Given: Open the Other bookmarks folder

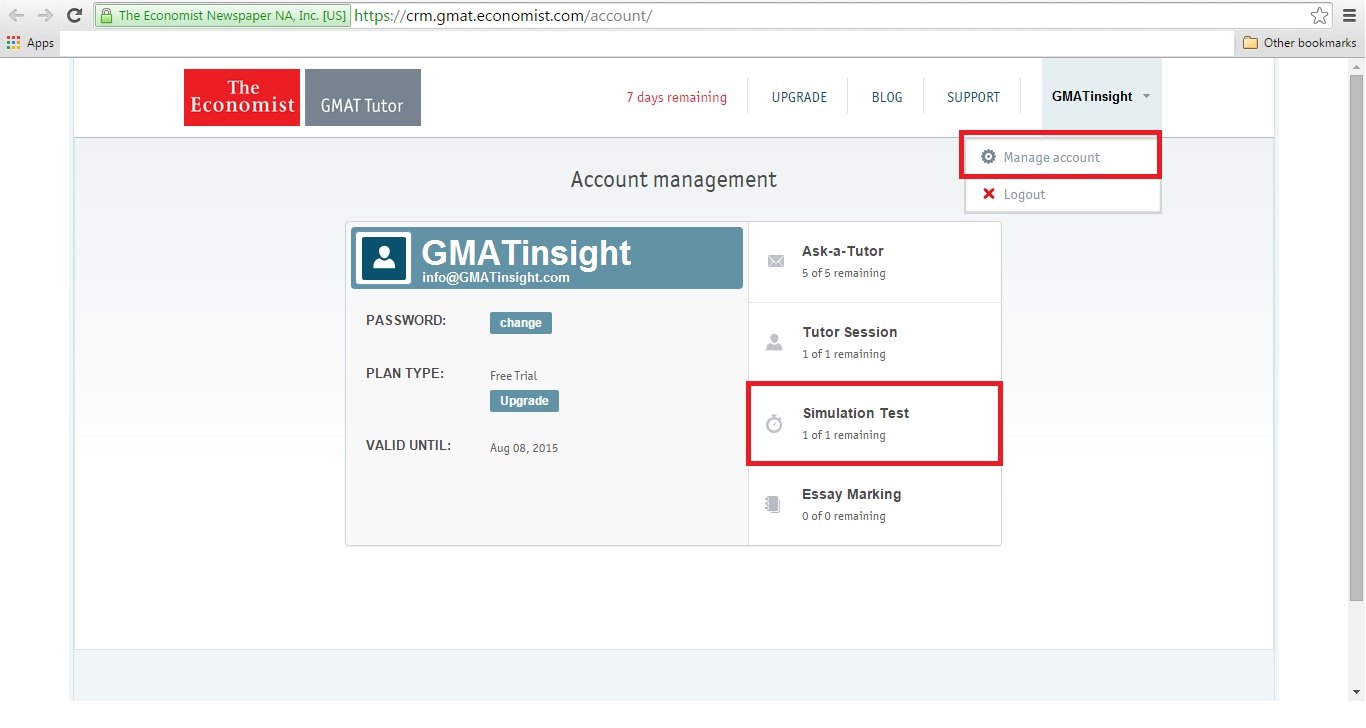Looking at the screenshot, I should (1298, 43).
